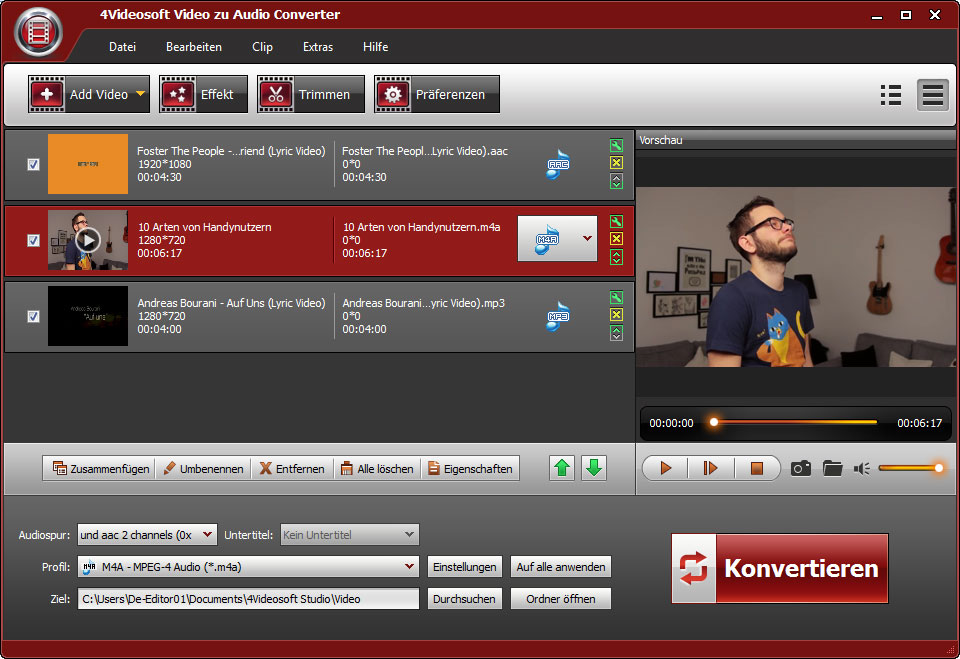Click output name 'Foster The Peopl...Lyric Video).aac'
The image size is (960, 659).
point(425,151)
